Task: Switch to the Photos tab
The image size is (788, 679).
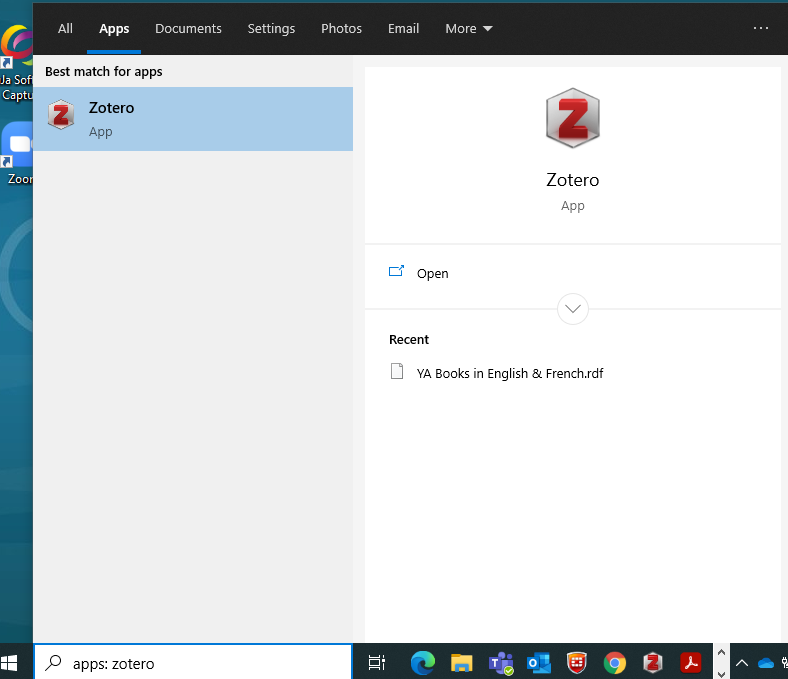Action: (341, 29)
